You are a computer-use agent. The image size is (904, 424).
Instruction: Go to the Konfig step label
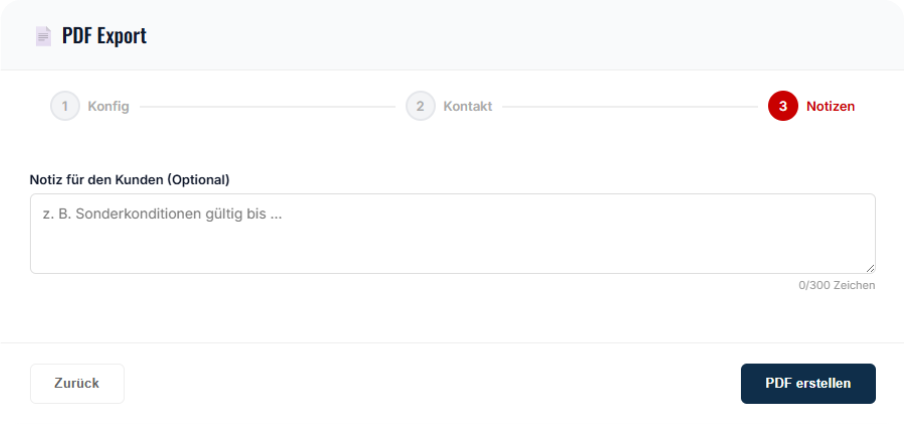click(x=108, y=106)
